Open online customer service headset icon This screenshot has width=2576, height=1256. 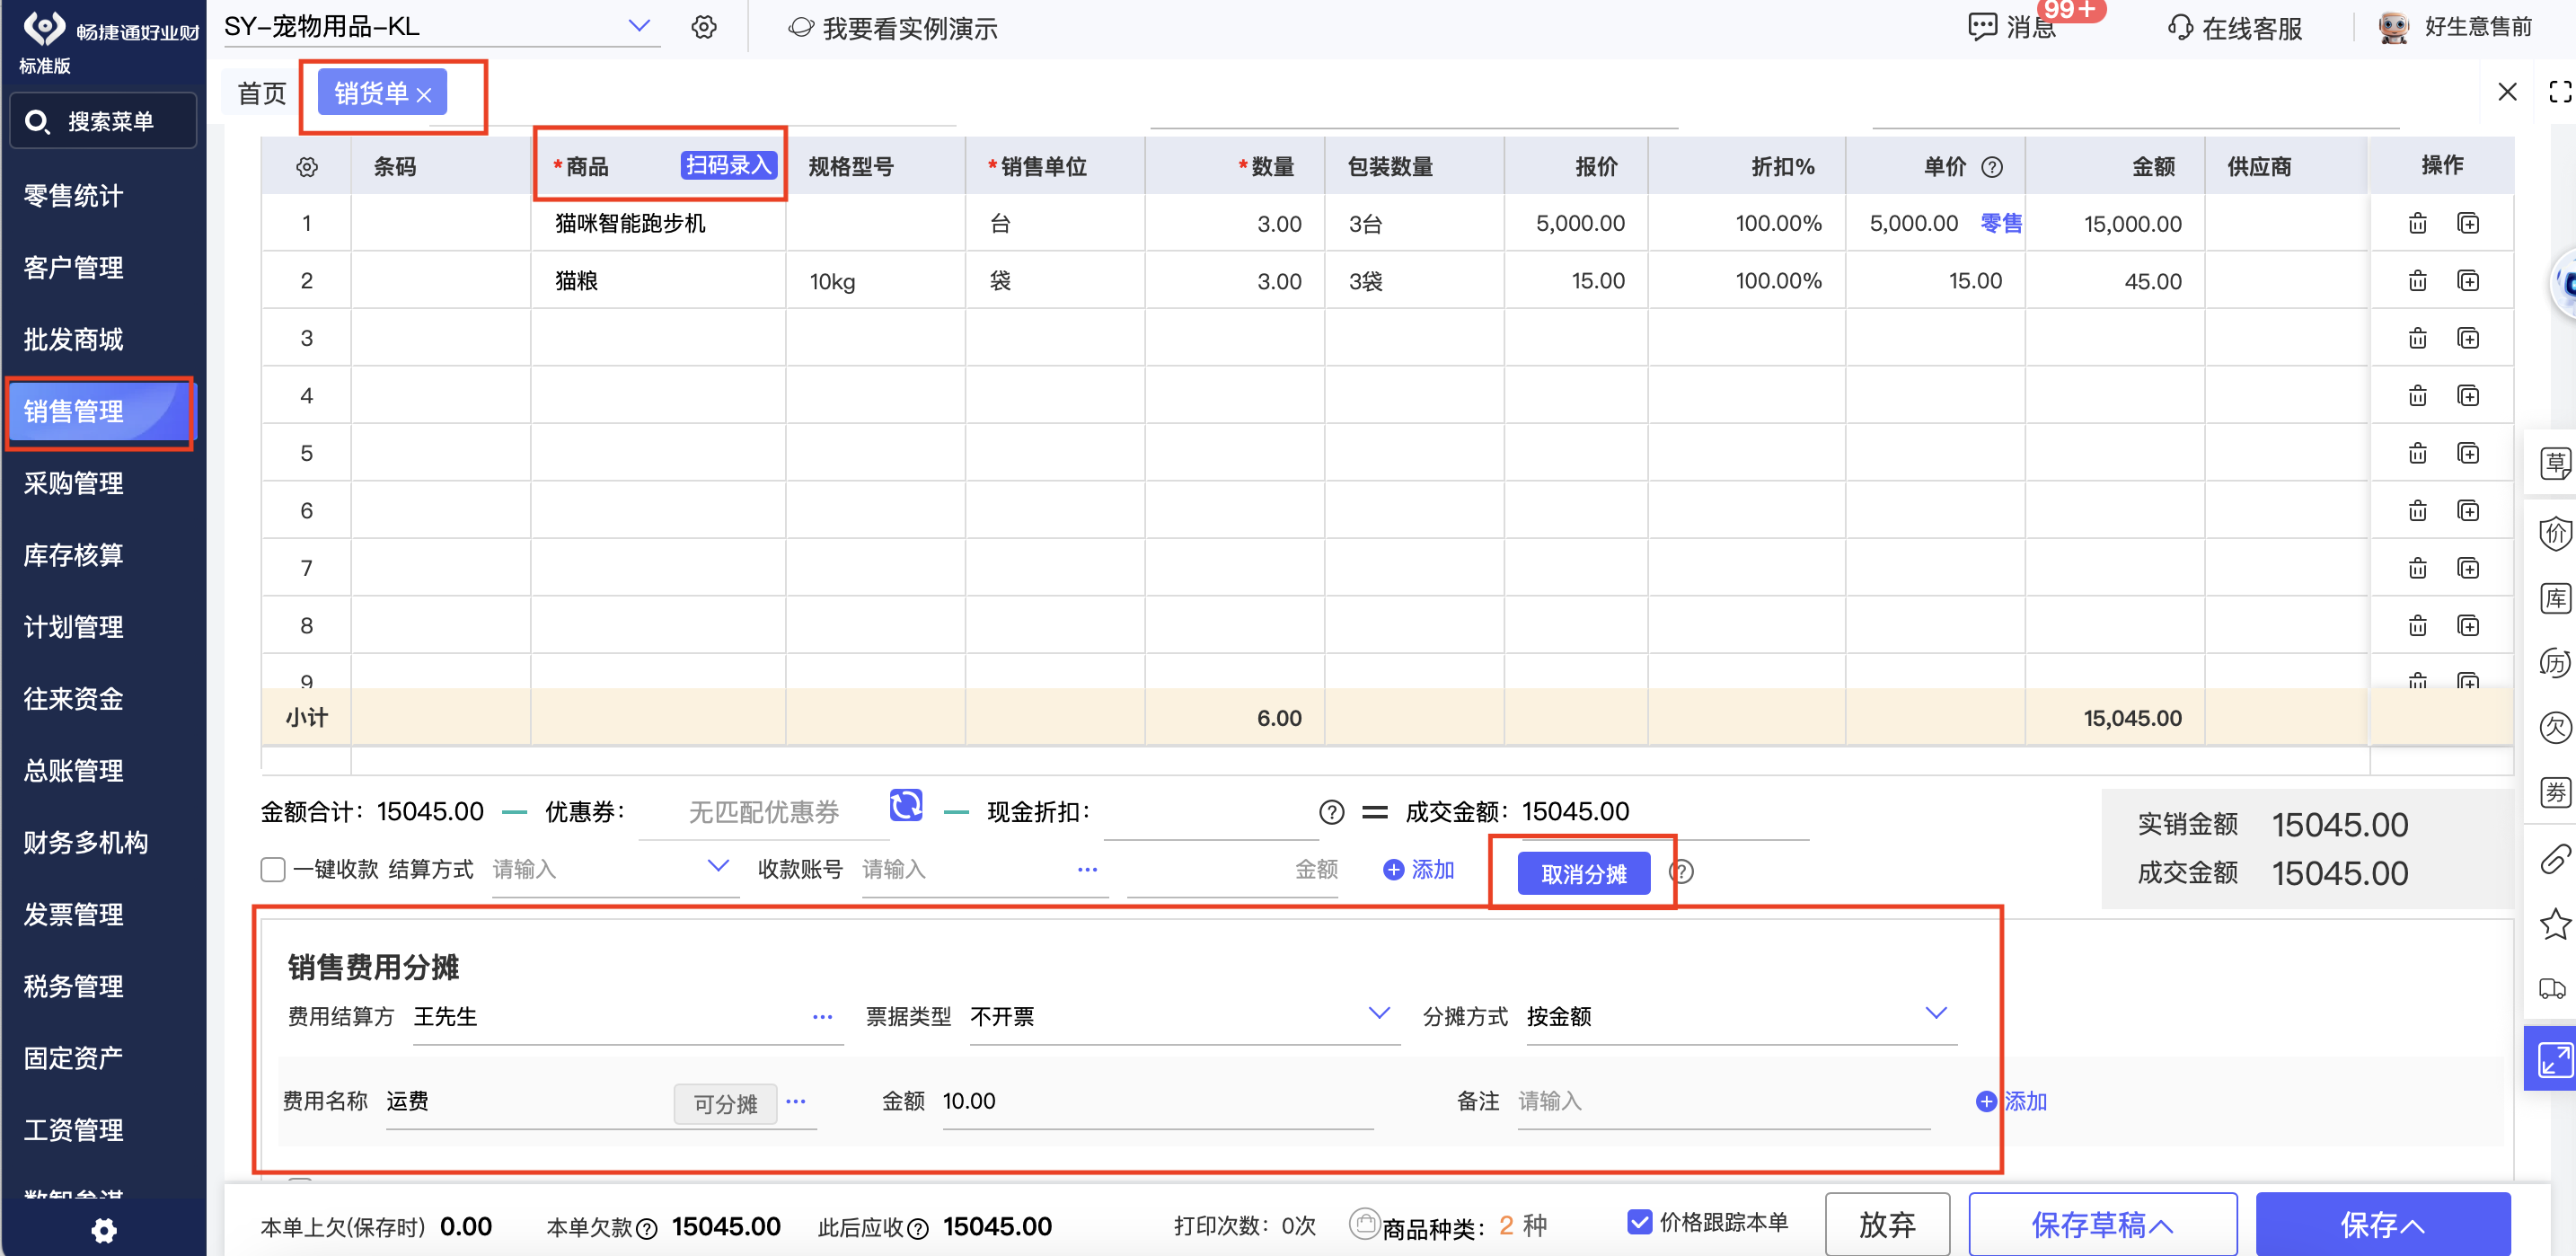[x=2180, y=27]
